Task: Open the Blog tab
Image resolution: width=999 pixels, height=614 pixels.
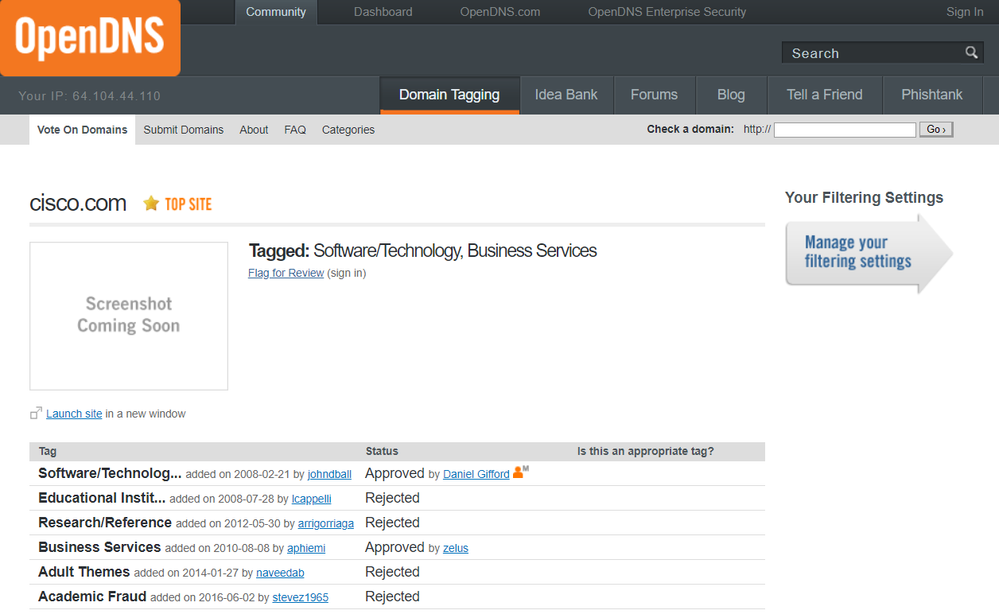Action: (731, 95)
